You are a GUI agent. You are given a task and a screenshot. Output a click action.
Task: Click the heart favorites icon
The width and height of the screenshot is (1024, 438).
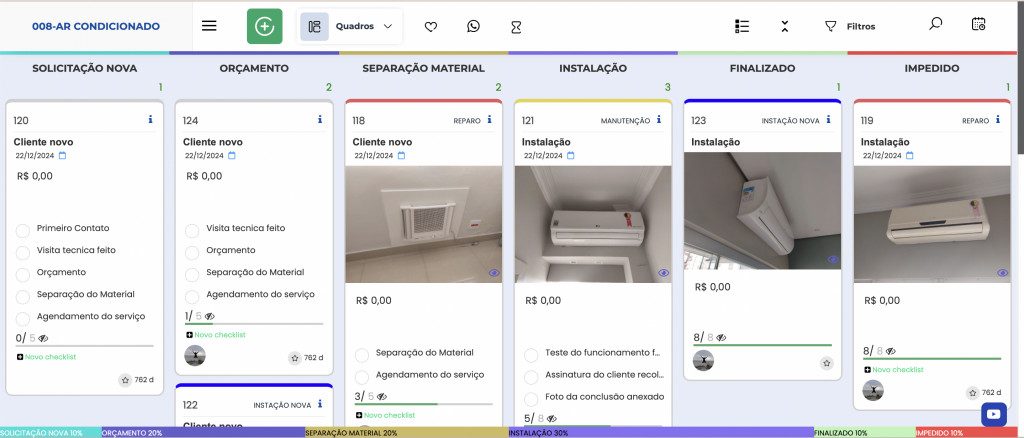[x=431, y=27]
